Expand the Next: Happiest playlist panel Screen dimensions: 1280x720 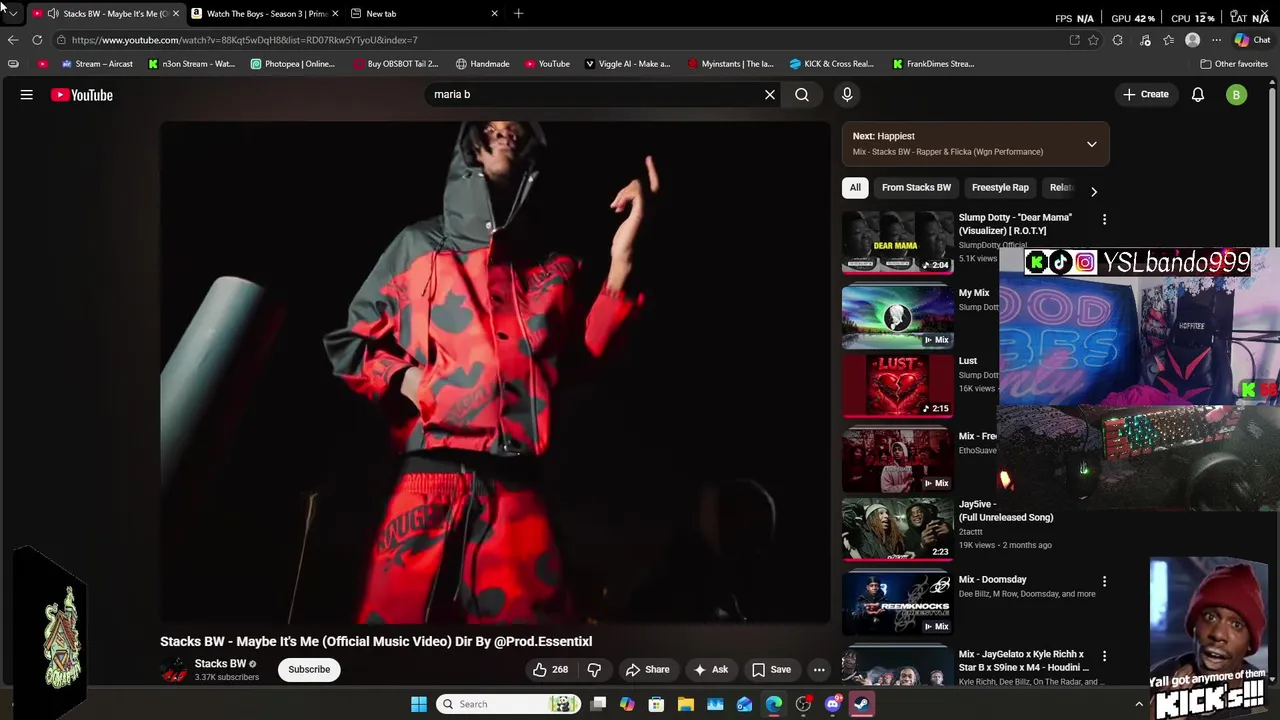point(1092,144)
